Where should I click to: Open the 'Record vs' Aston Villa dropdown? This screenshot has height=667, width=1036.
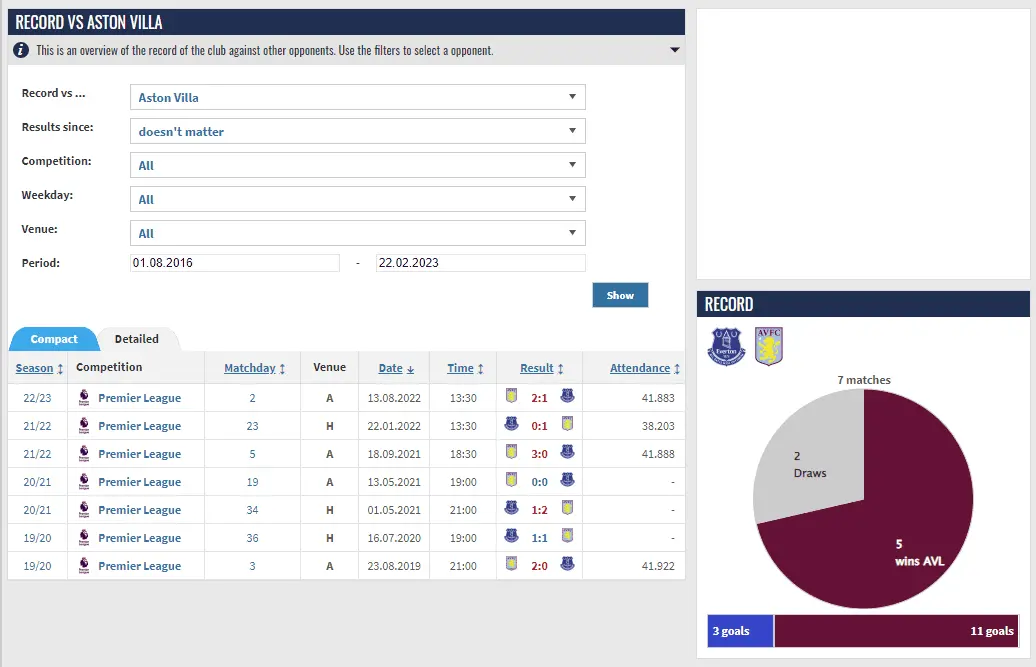point(357,97)
